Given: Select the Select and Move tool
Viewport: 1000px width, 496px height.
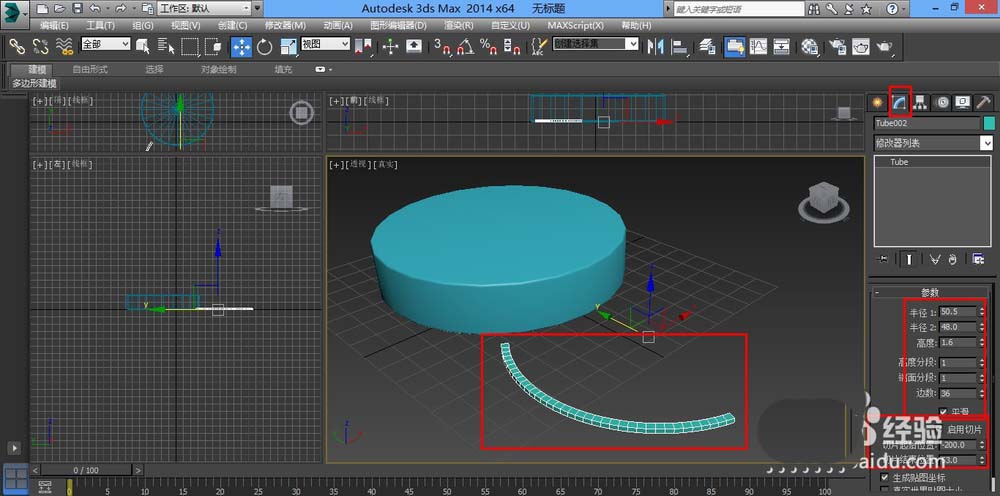Looking at the screenshot, I should [x=241, y=47].
